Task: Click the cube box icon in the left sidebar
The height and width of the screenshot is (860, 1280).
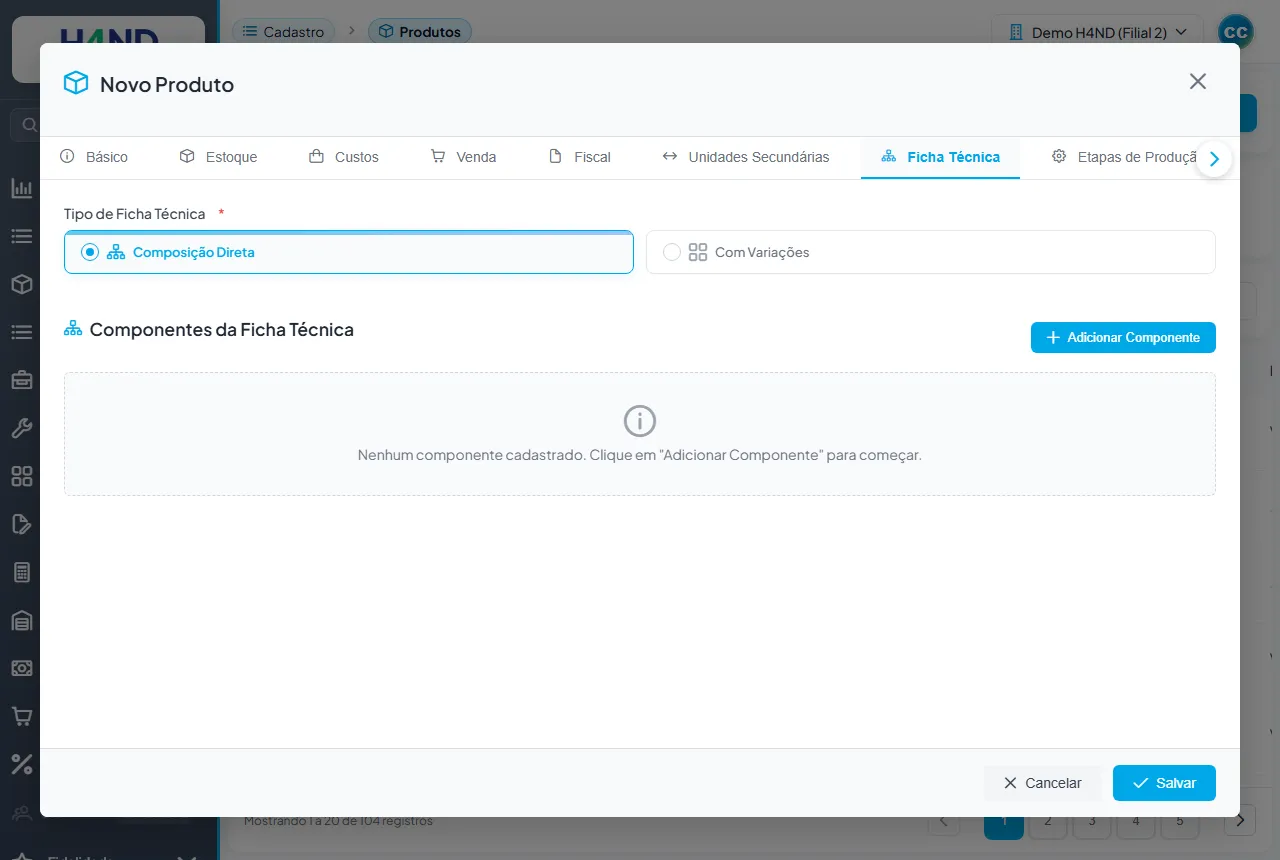Action: pos(21,284)
